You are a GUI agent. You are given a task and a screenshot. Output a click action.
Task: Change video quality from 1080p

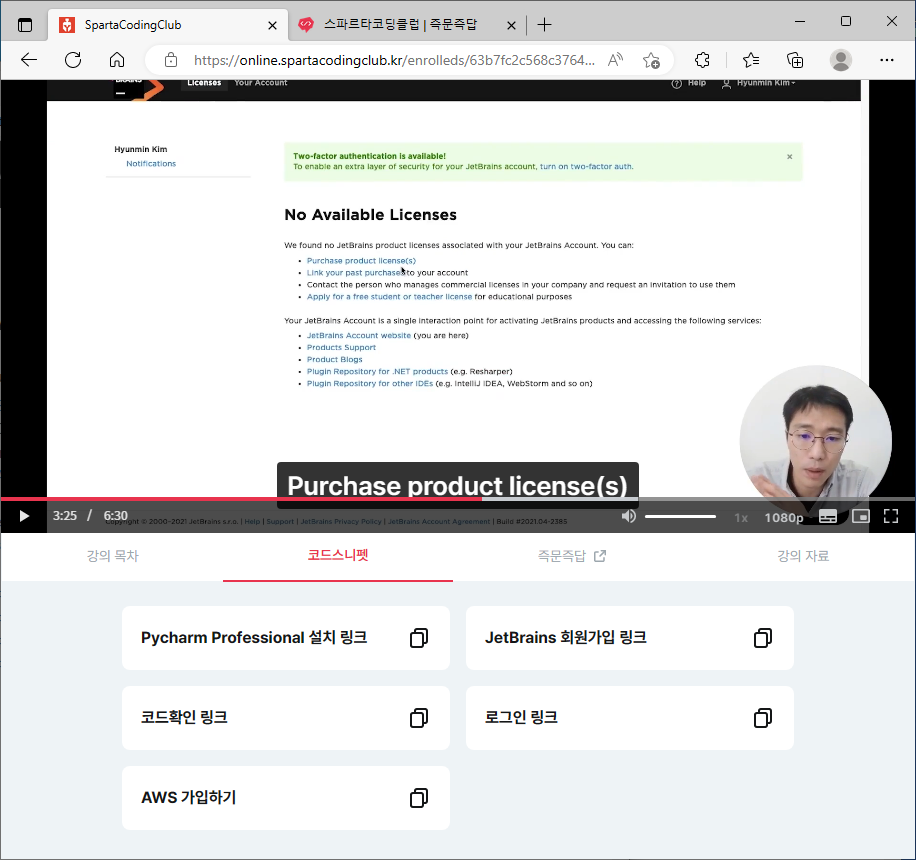click(783, 518)
